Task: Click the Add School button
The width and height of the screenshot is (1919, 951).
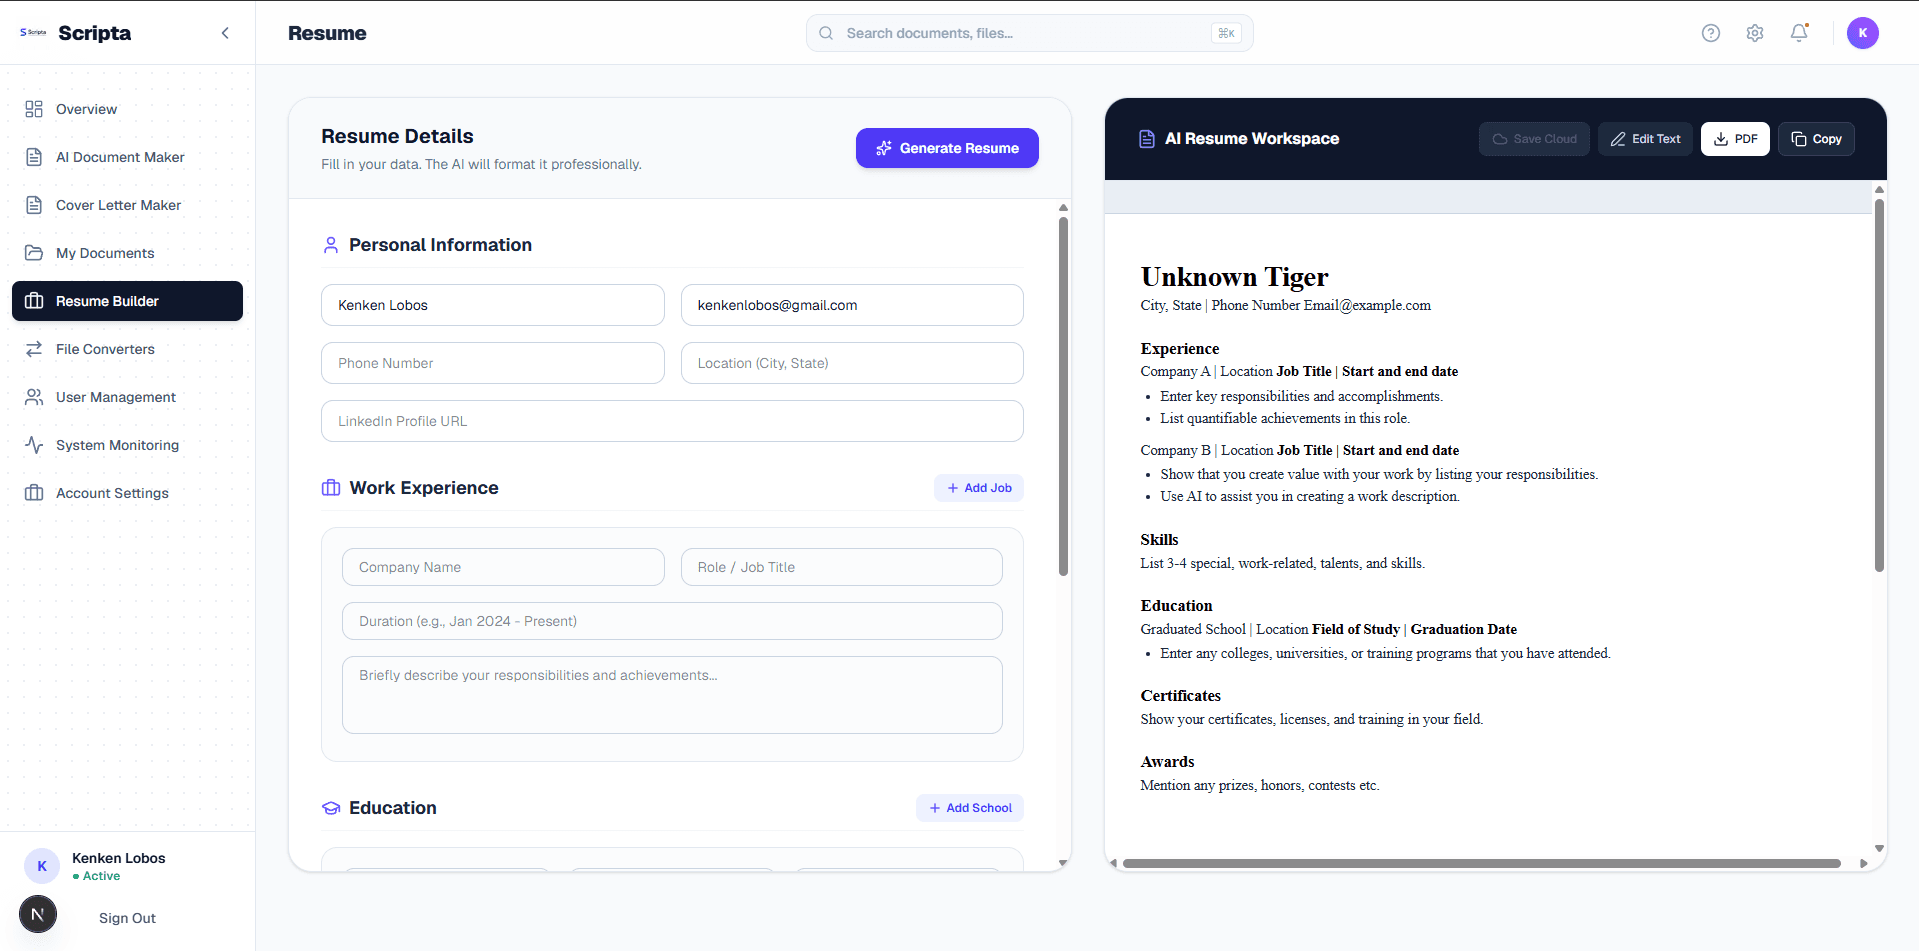Action: (970, 808)
